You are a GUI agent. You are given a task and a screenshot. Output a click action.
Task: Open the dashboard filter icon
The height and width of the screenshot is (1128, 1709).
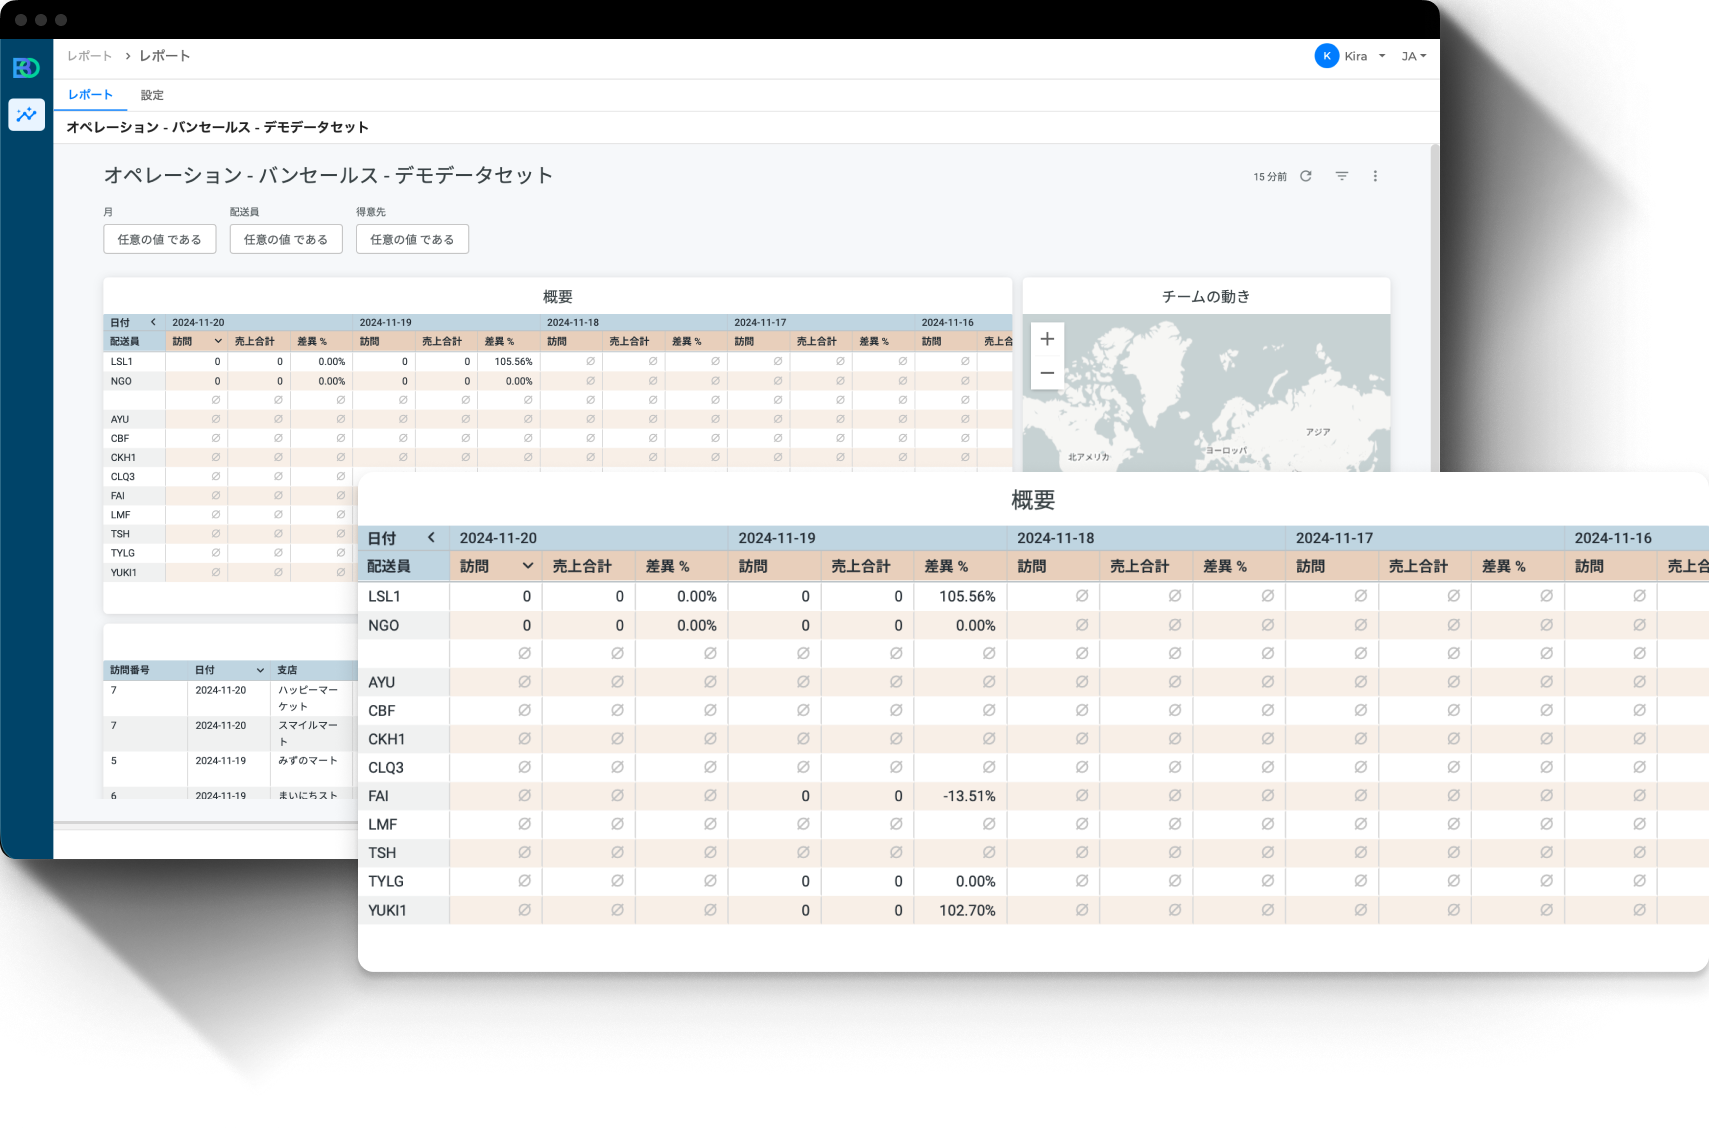point(1342,176)
